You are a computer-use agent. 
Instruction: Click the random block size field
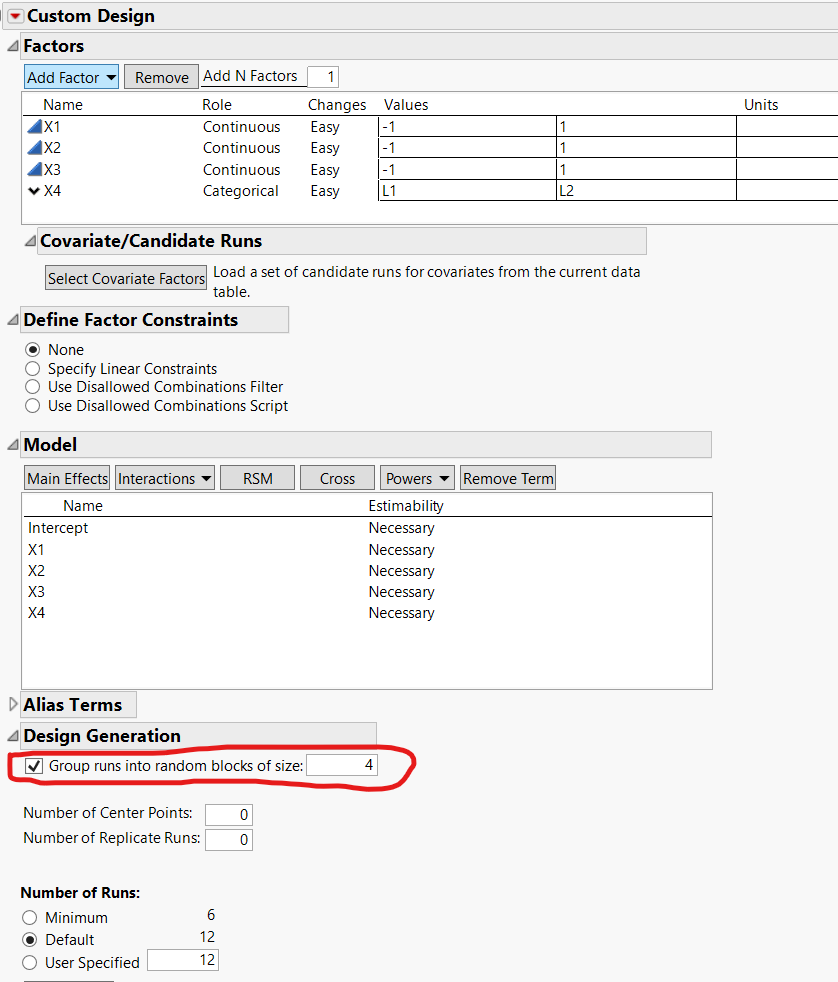[342, 765]
